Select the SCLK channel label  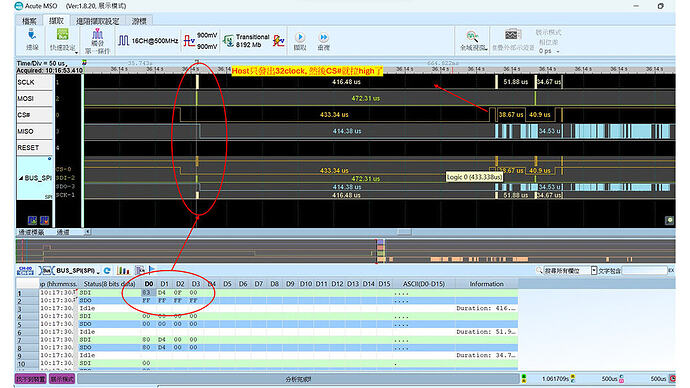34,82
